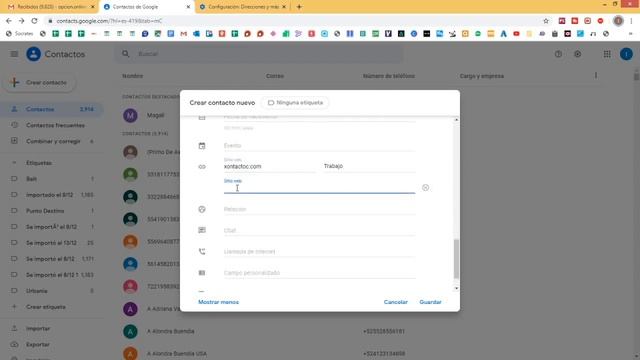This screenshot has width=640, height=360.
Task: Click the website link icon in dialog
Action: 202,167
